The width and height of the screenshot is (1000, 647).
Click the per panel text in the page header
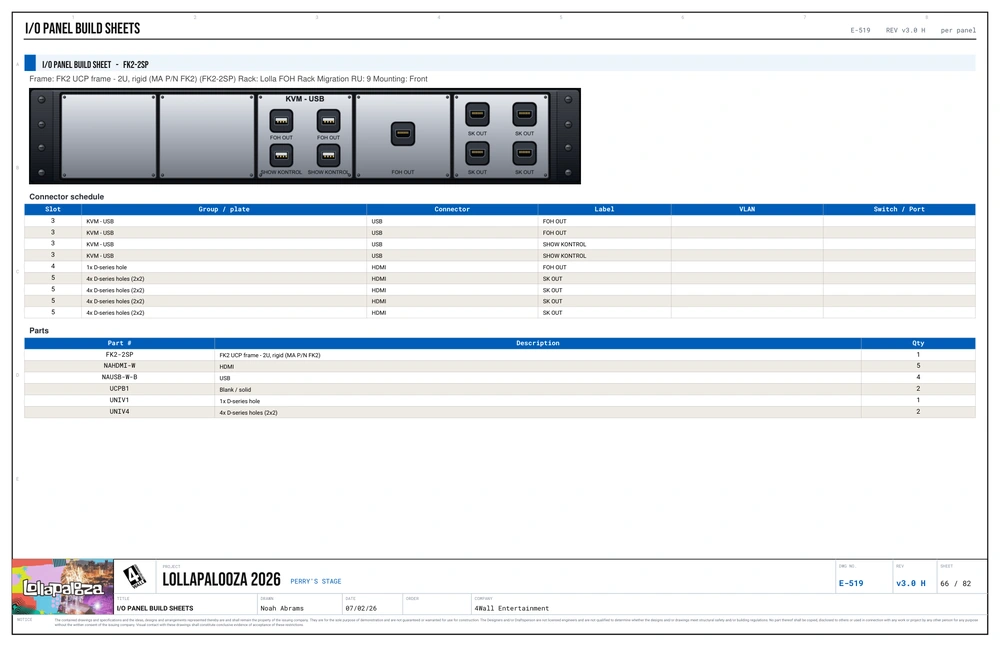click(958, 31)
